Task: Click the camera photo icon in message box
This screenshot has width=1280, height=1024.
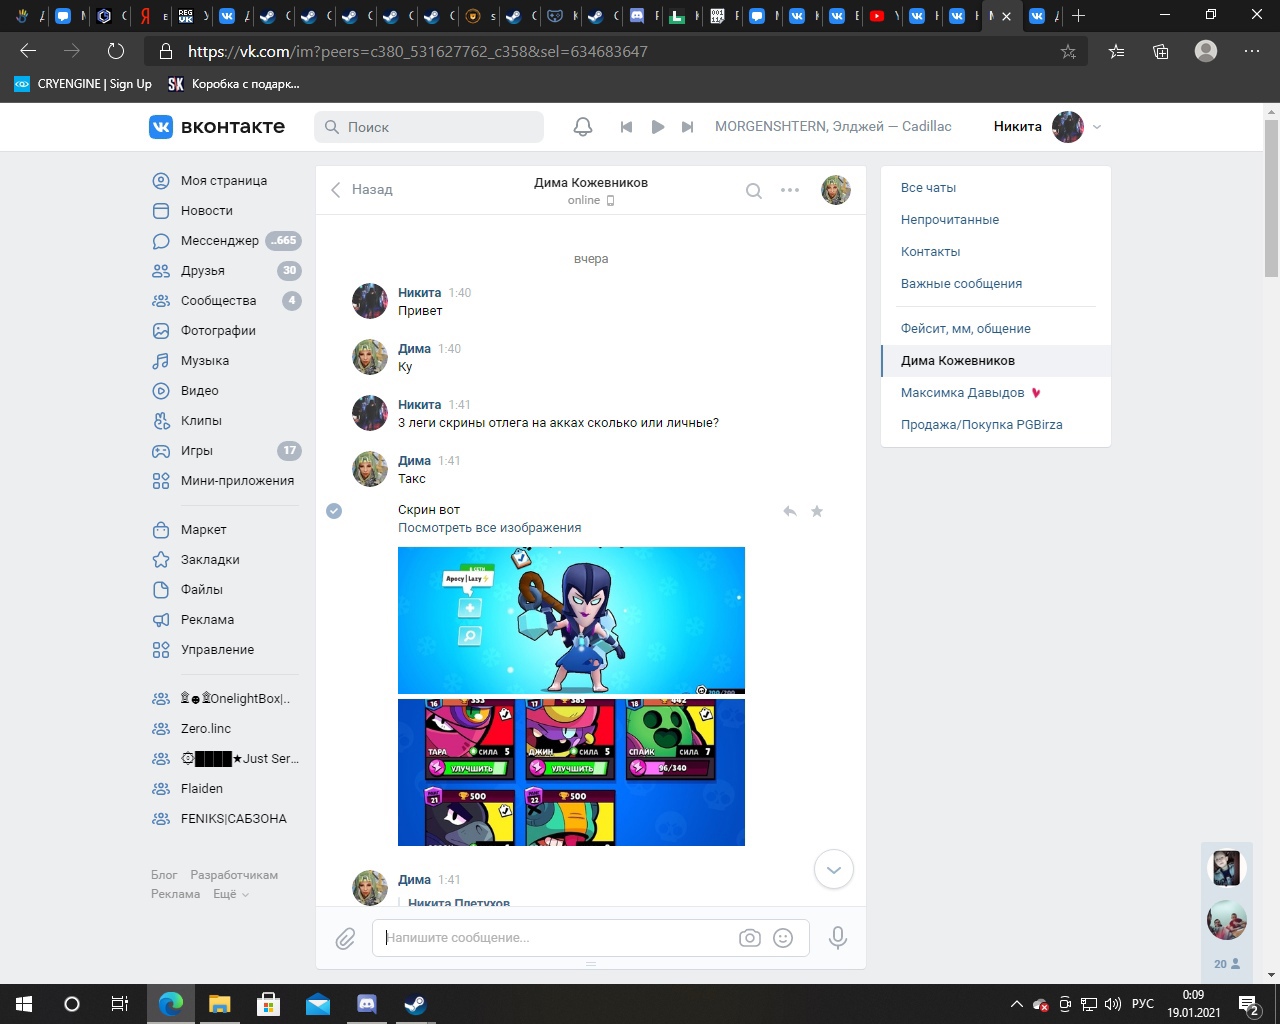Action: tap(749, 938)
